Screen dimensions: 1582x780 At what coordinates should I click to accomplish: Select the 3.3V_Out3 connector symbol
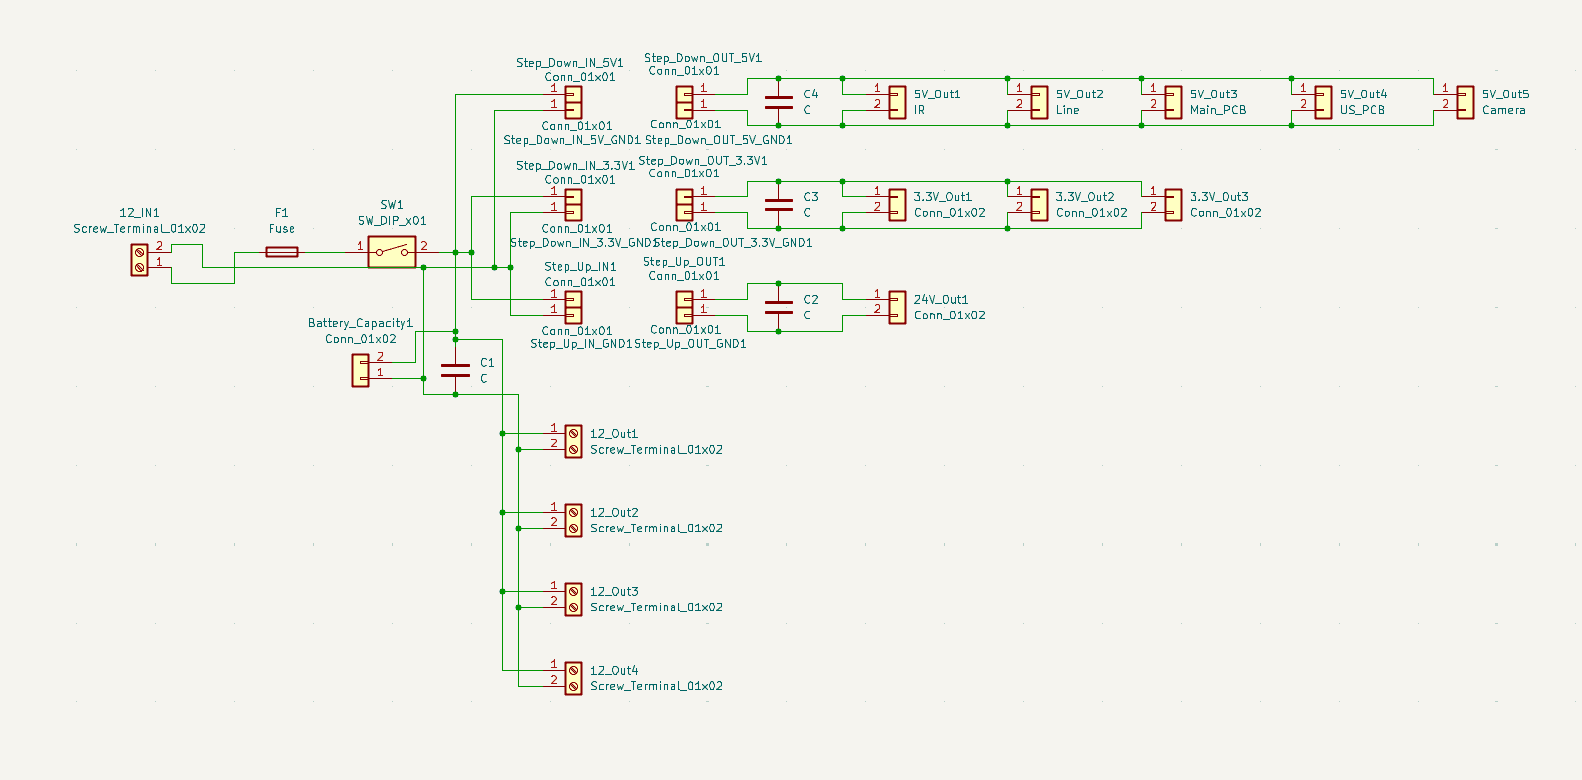(x=1174, y=204)
